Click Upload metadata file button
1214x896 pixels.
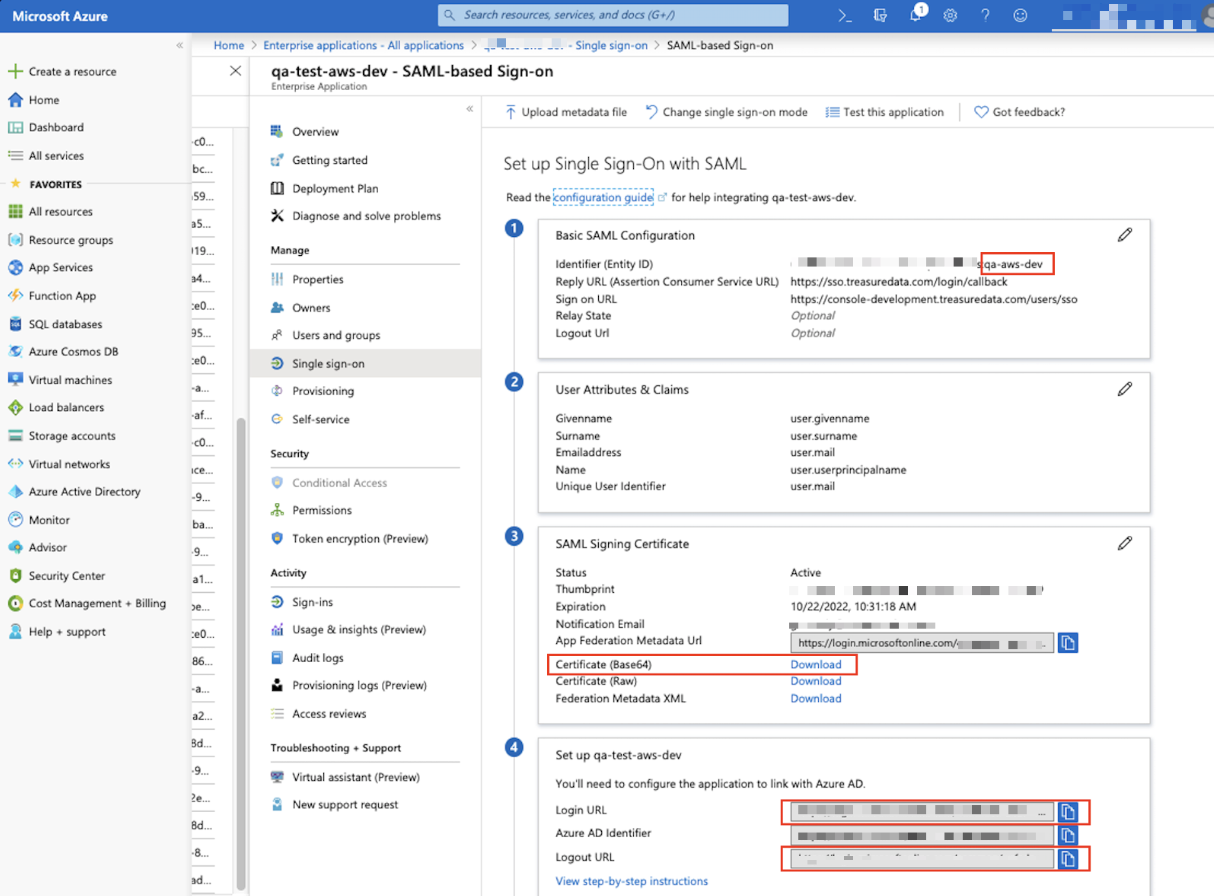(x=566, y=112)
